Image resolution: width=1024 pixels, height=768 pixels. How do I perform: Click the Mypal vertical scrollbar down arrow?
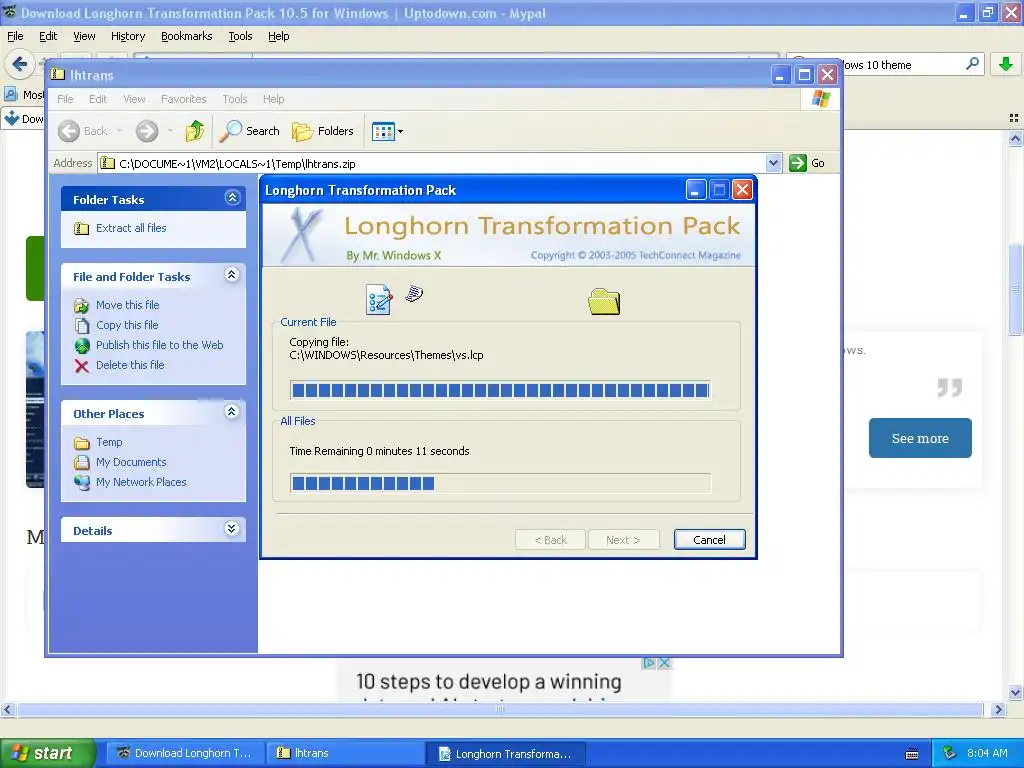[1015, 693]
